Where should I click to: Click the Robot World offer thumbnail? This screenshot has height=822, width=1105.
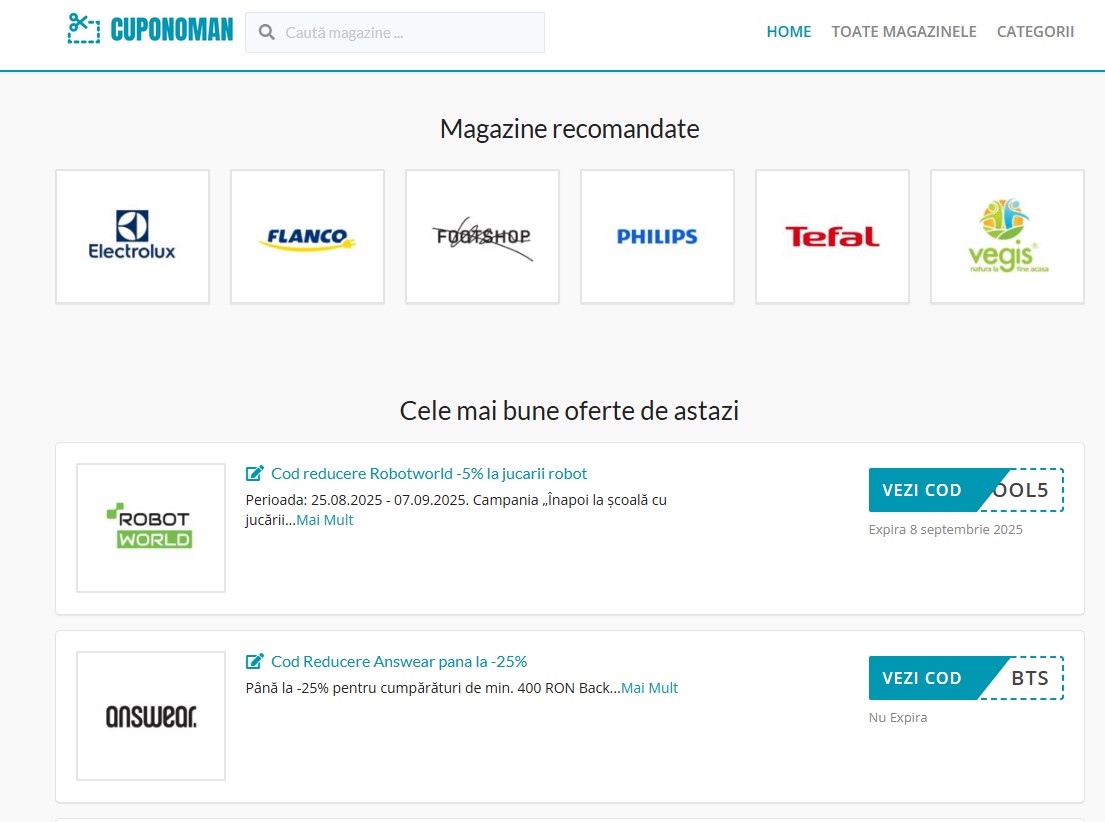point(151,528)
